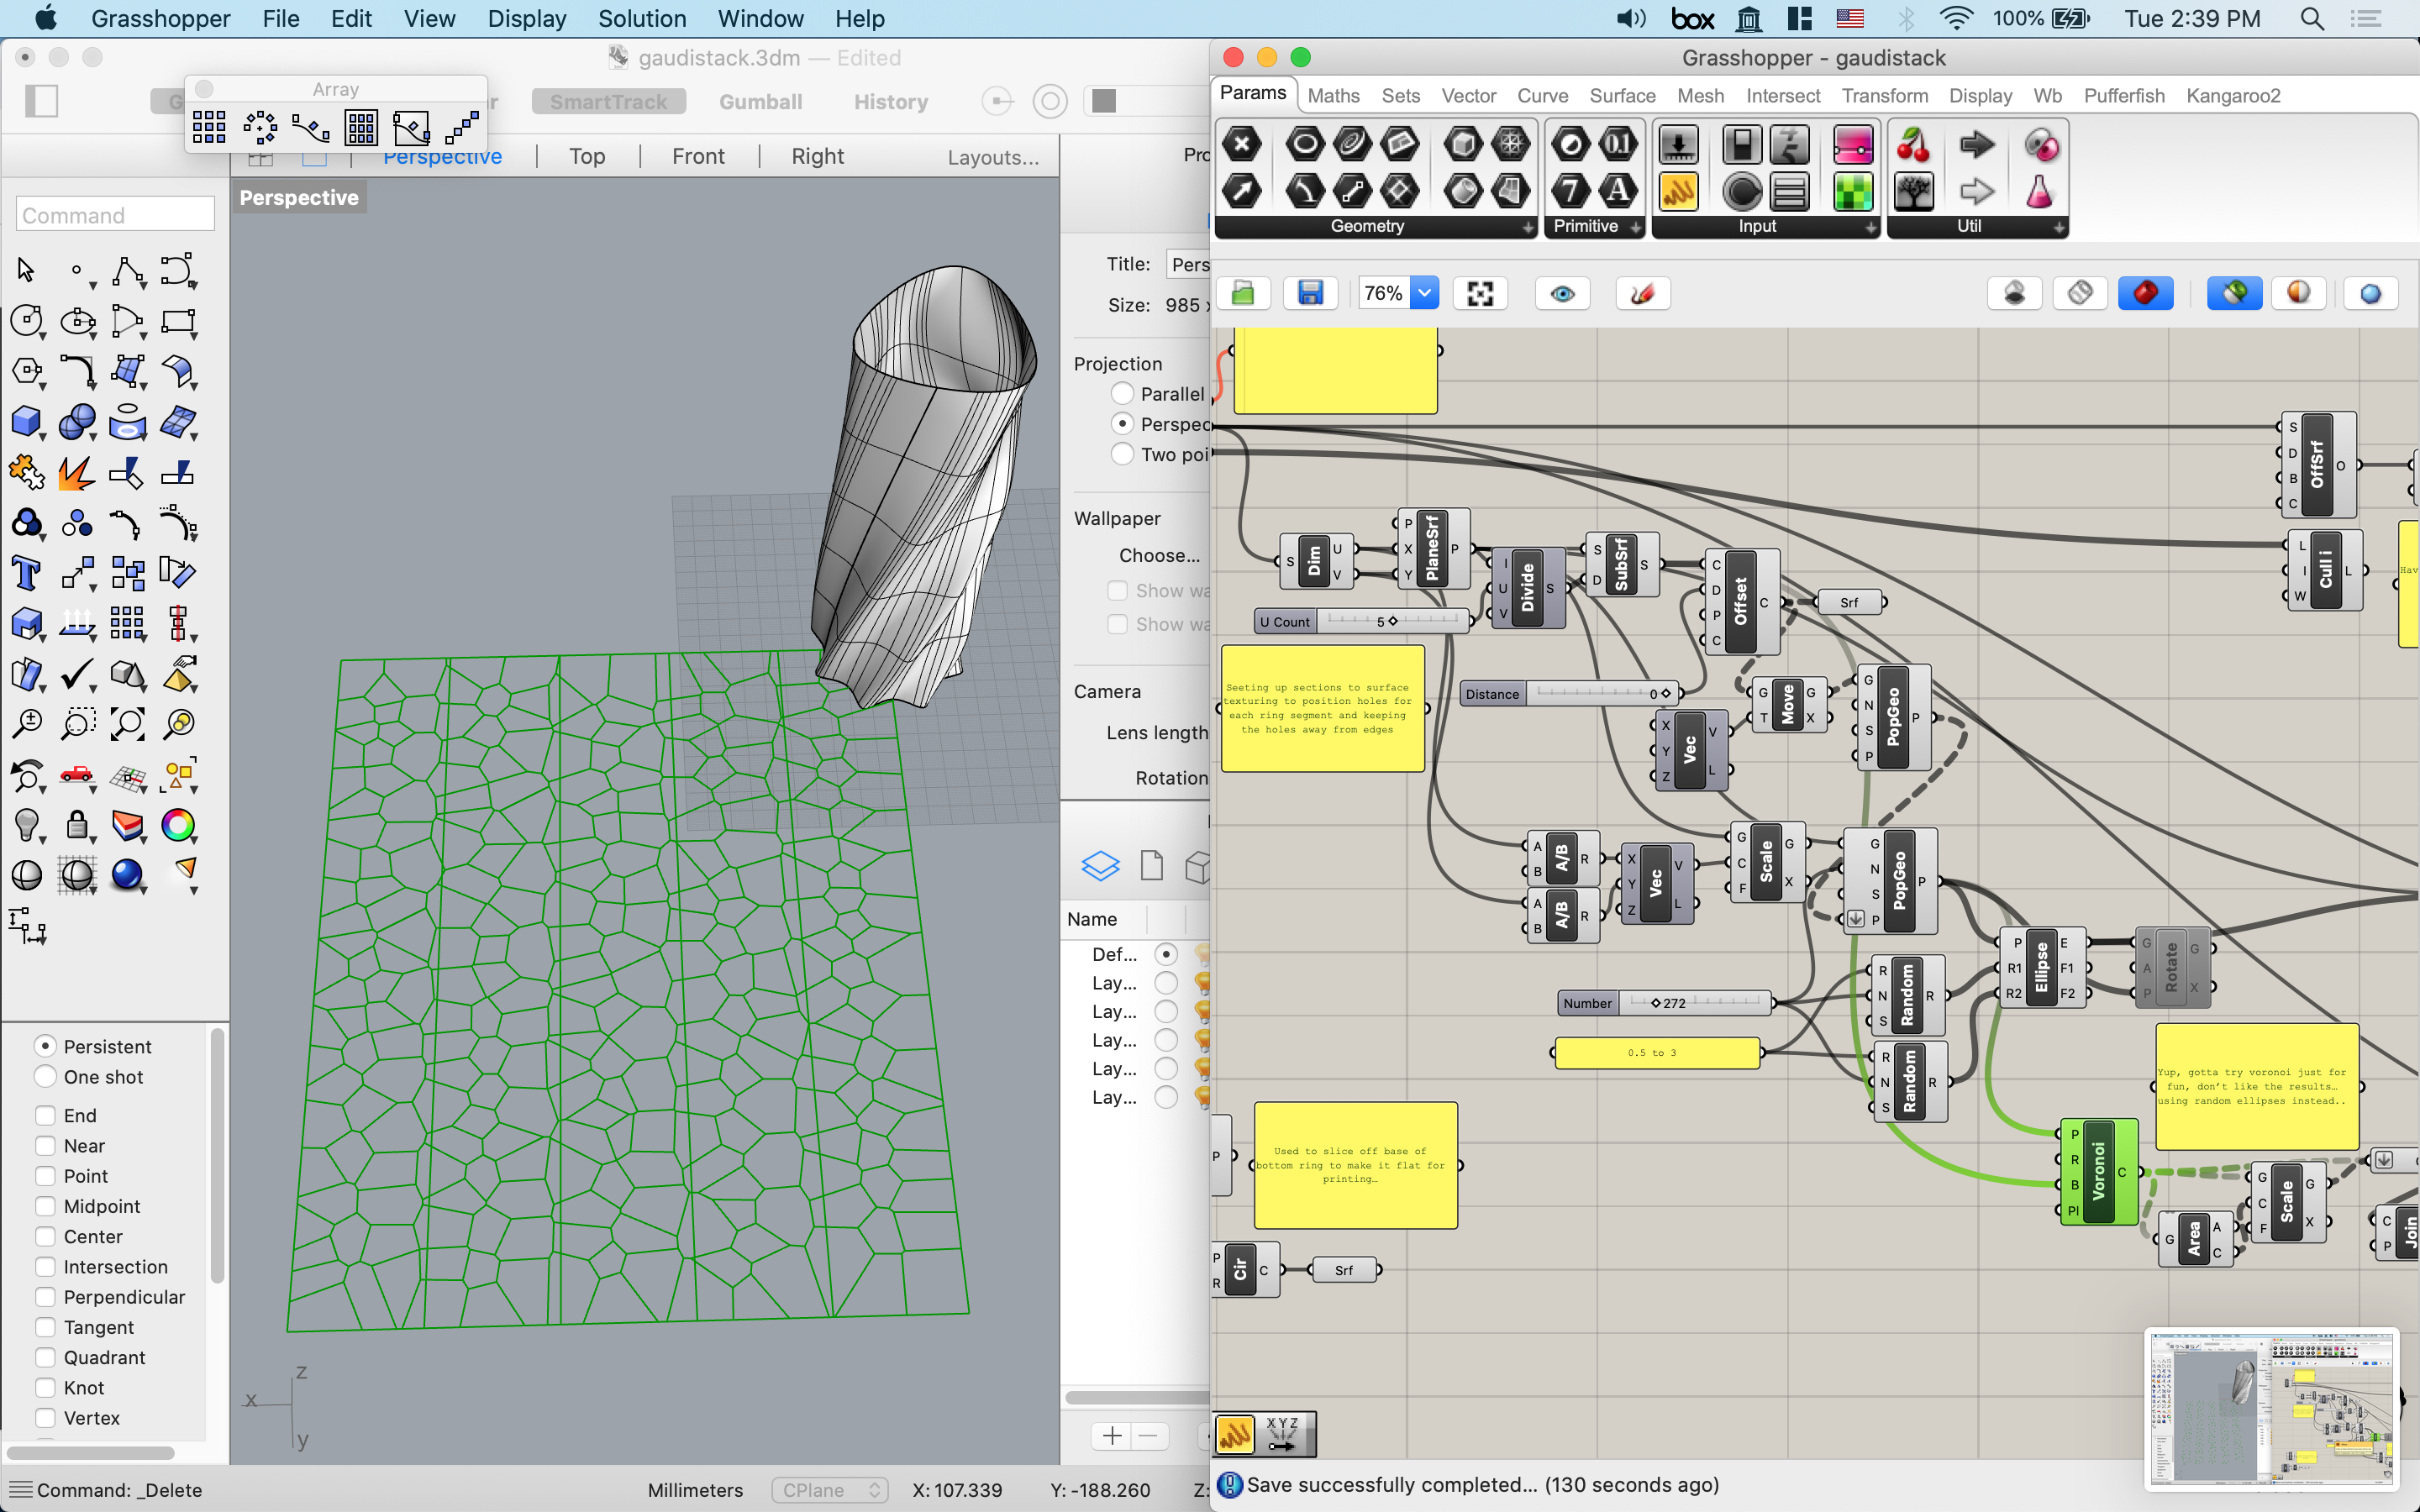Viewport: 2420px width, 1512px height.
Task: Click the Grasshopper open file icon
Action: (1243, 293)
